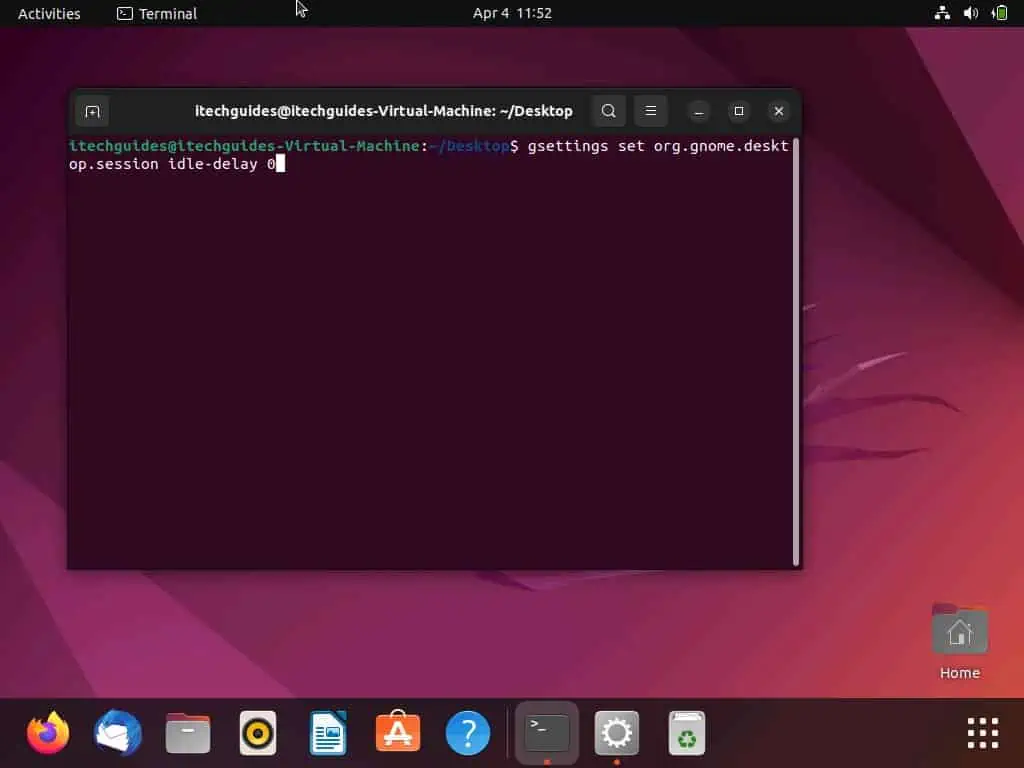Launch Firefox from the dock
Screen dimensions: 1024x768
[47, 732]
